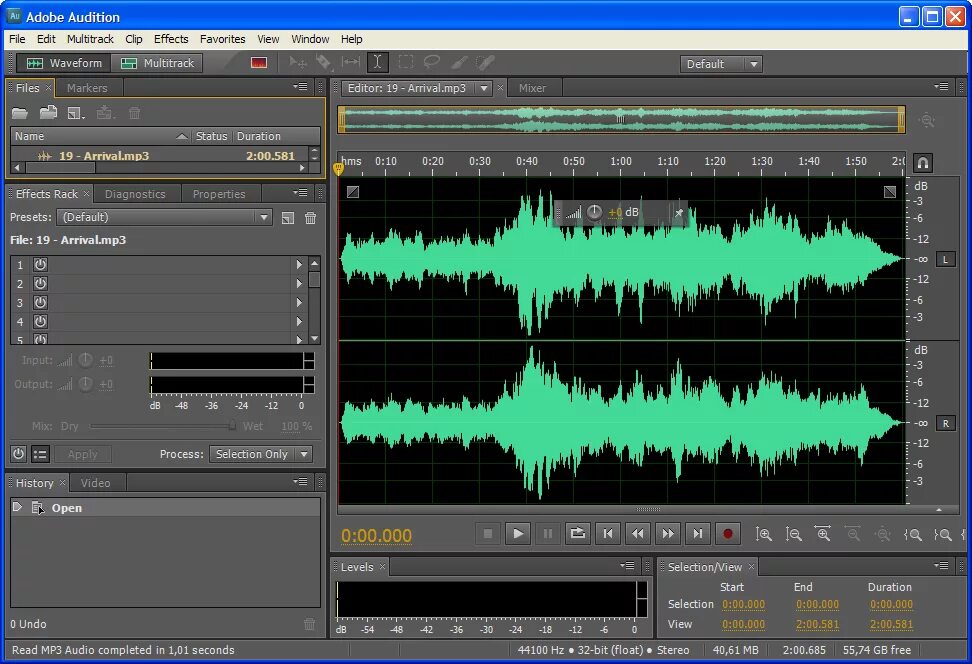
Task: Click the fade-out handle at the waveform end
Action: tap(890, 192)
